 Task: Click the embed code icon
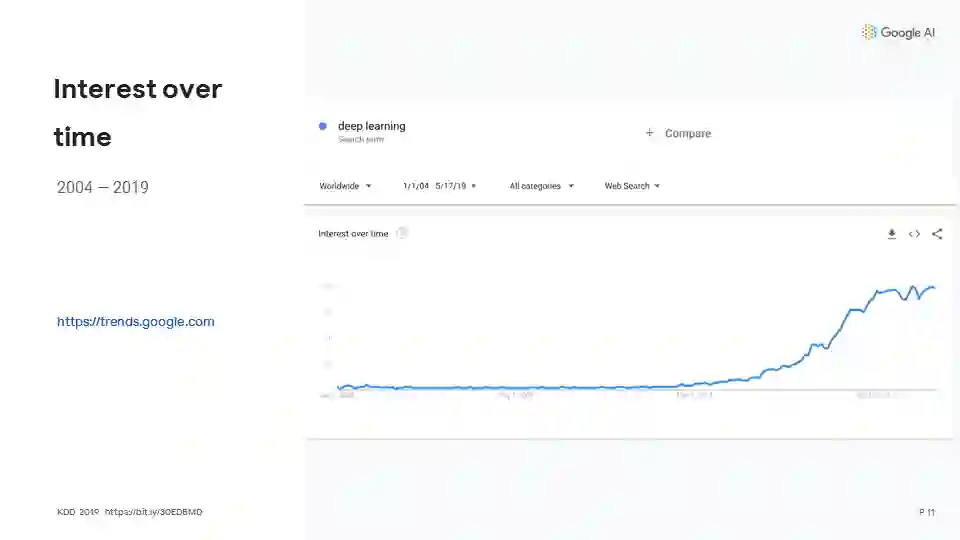pos(914,234)
